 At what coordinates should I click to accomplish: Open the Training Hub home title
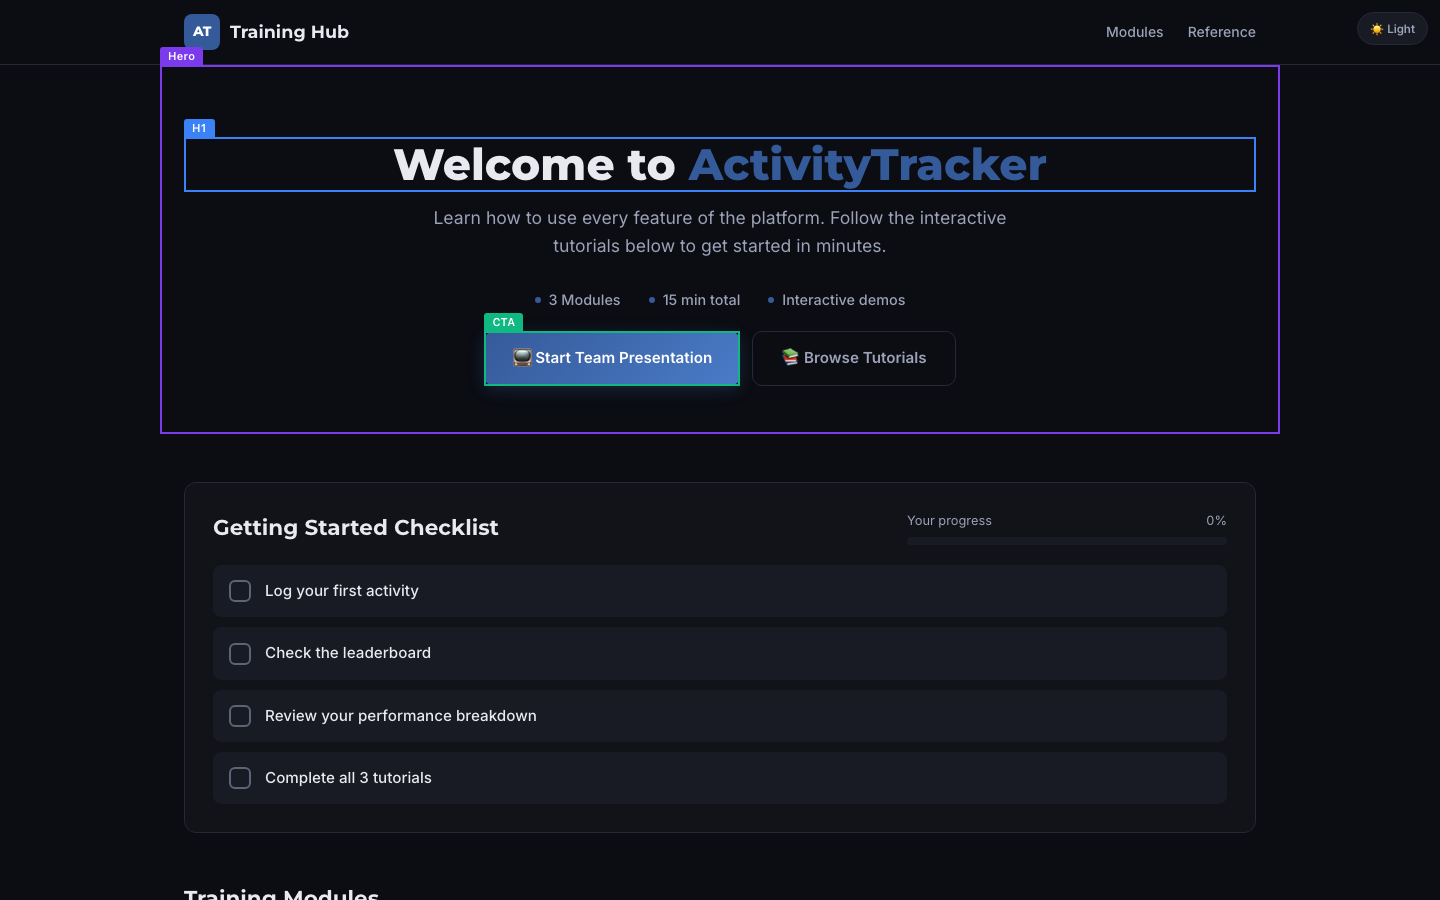pyautogui.click(x=289, y=32)
